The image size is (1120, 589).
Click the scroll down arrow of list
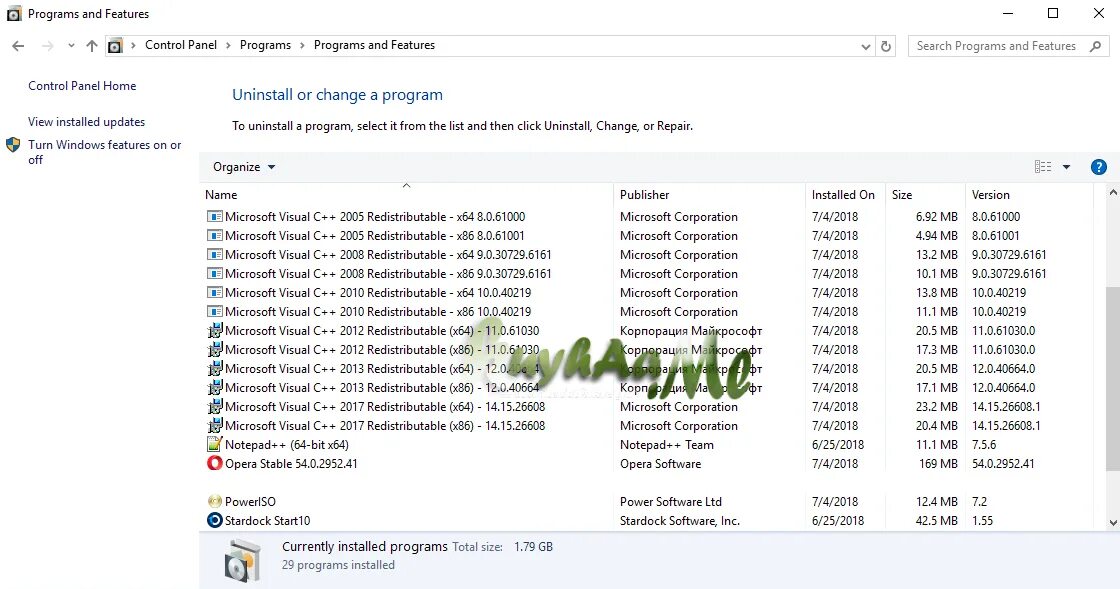tap(1113, 523)
